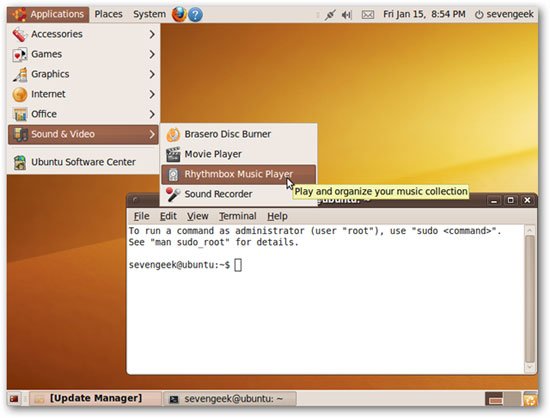The width and height of the screenshot is (550, 418).
Task: Launch Firefox from the top panel
Action: click(179, 14)
